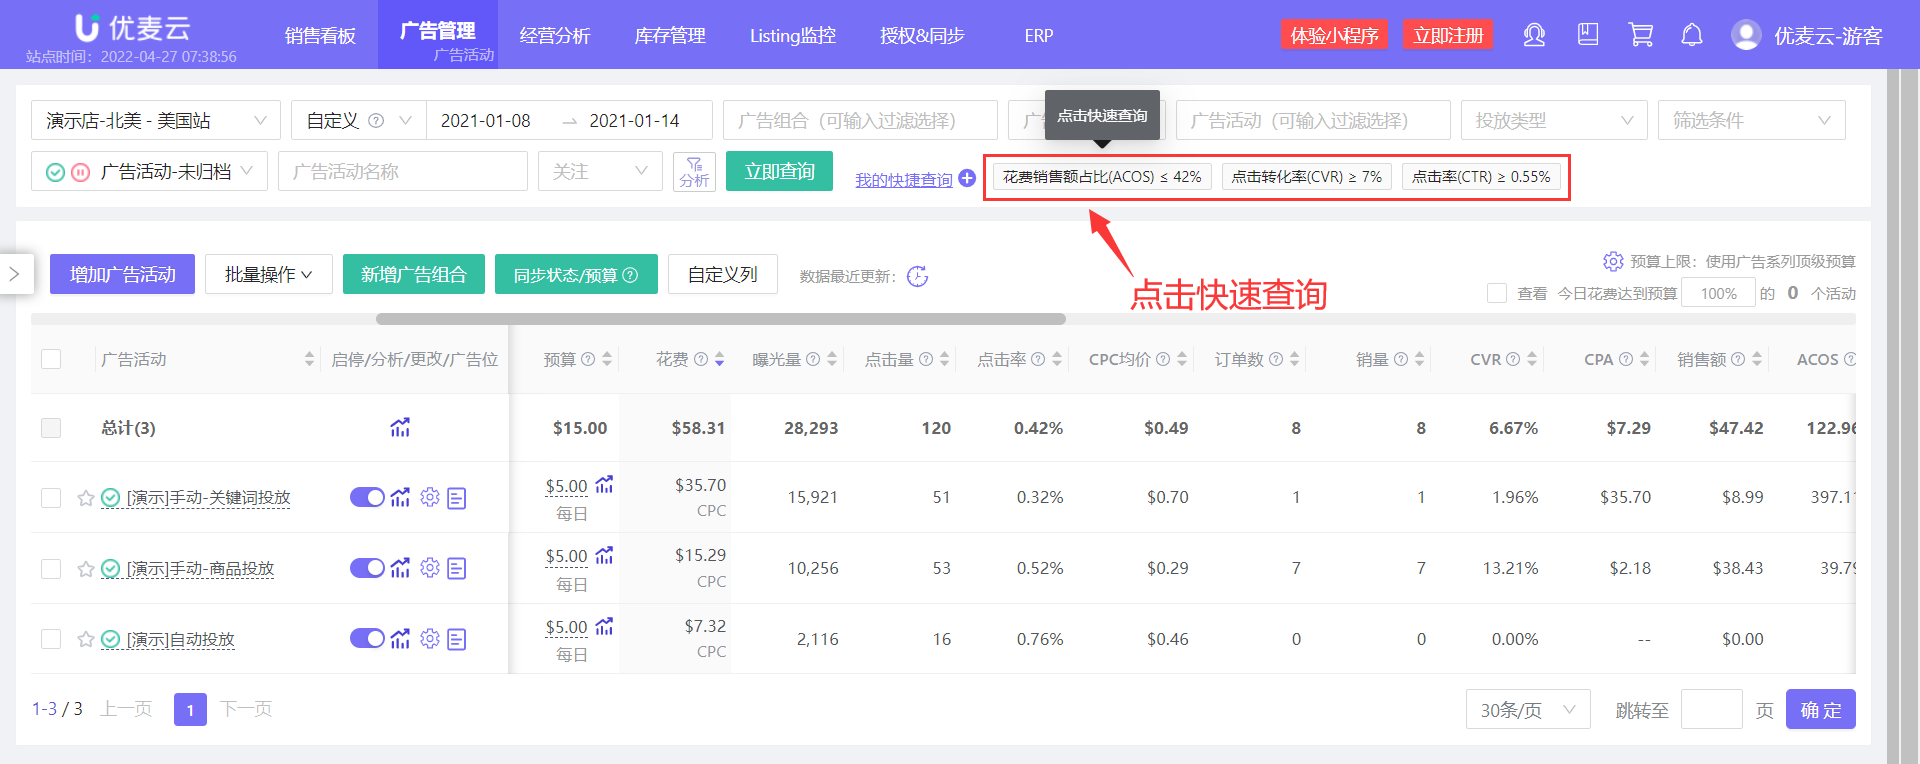Open budget trend icon beside 自动投放 $5.00
Image resolution: width=1920 pixels, height=764 pixels.
[x=604, y=626]
